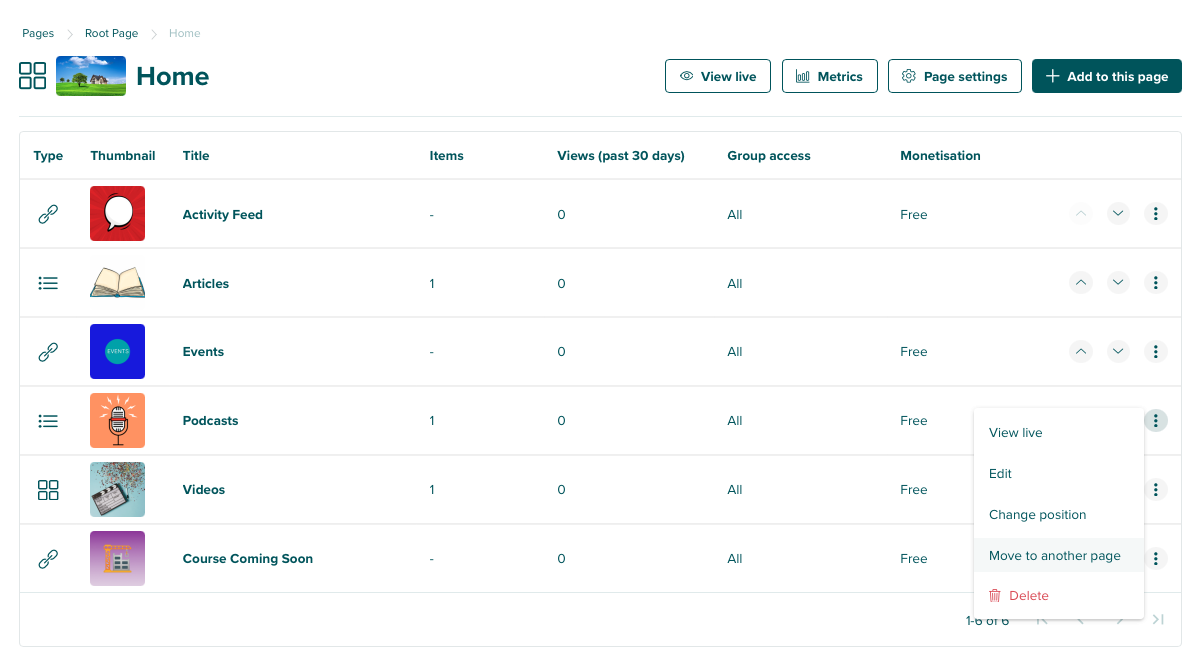Select the list-type icon next to Articles
The width and height of the screenshot is (1204, 649).
pos(48,282)
